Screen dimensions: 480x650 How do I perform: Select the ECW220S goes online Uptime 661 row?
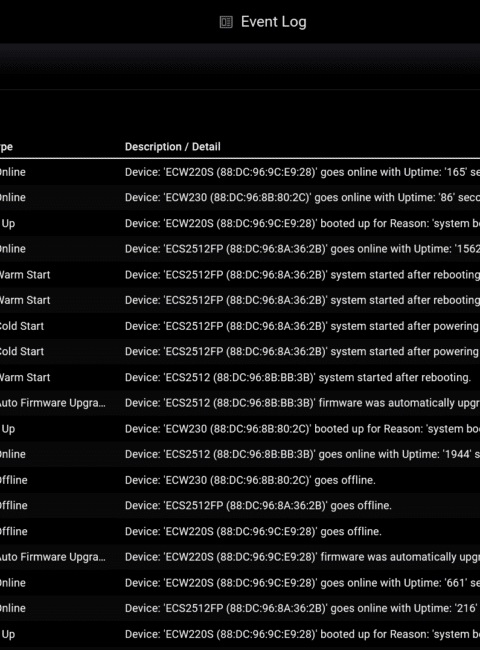click(x=240, y=583)
